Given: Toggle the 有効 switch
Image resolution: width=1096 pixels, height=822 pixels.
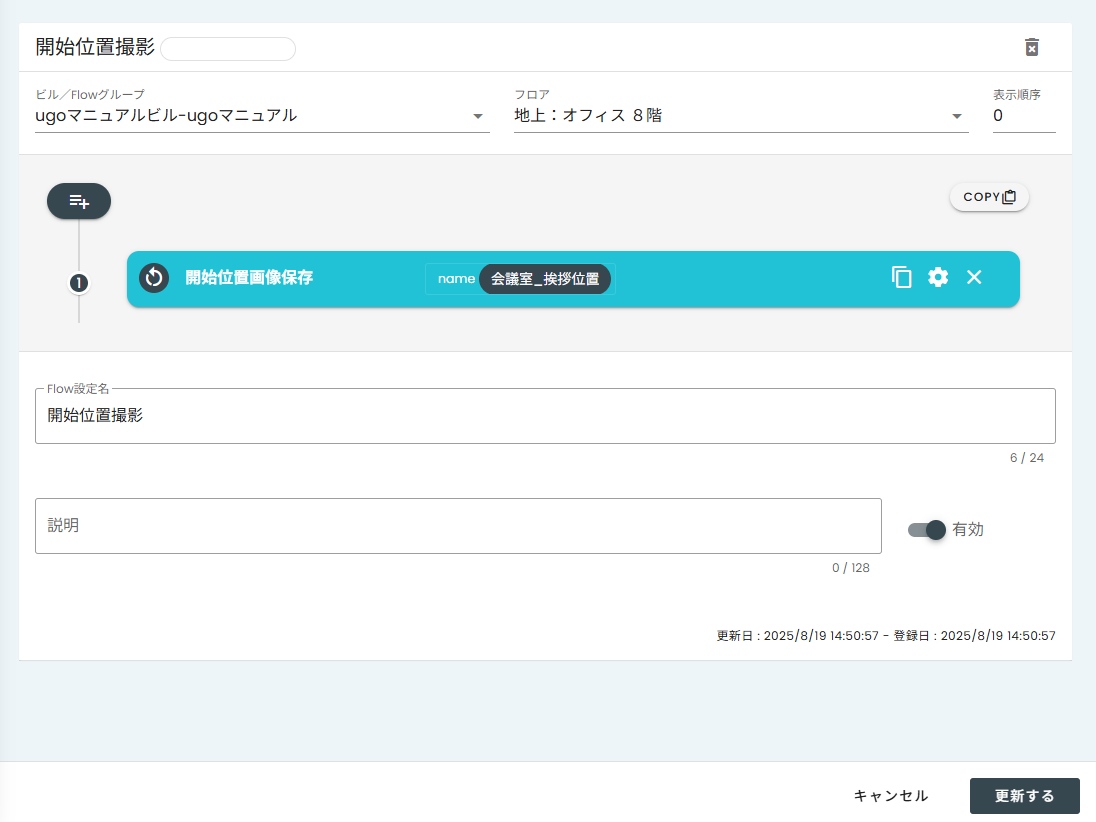Looking at the screenshot, I should click(927, 530).
